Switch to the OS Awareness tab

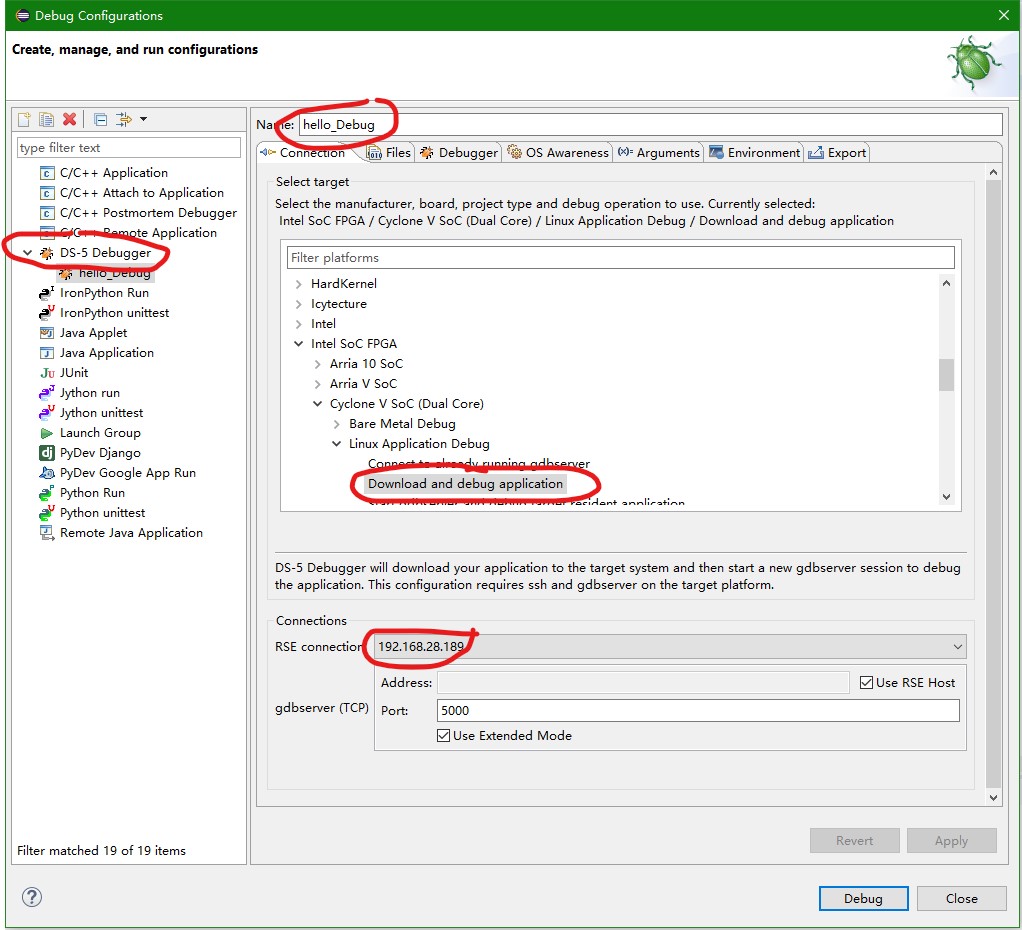tap(558, 153)
